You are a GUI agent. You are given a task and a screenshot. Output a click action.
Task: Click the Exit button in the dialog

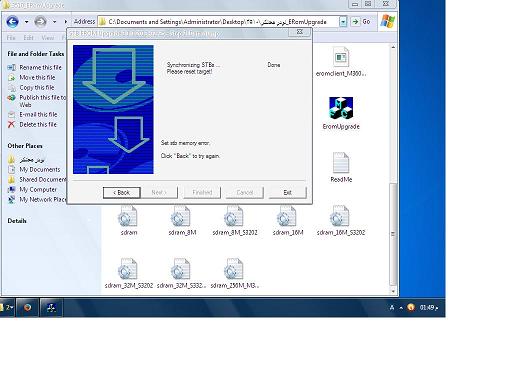(288, 192)
